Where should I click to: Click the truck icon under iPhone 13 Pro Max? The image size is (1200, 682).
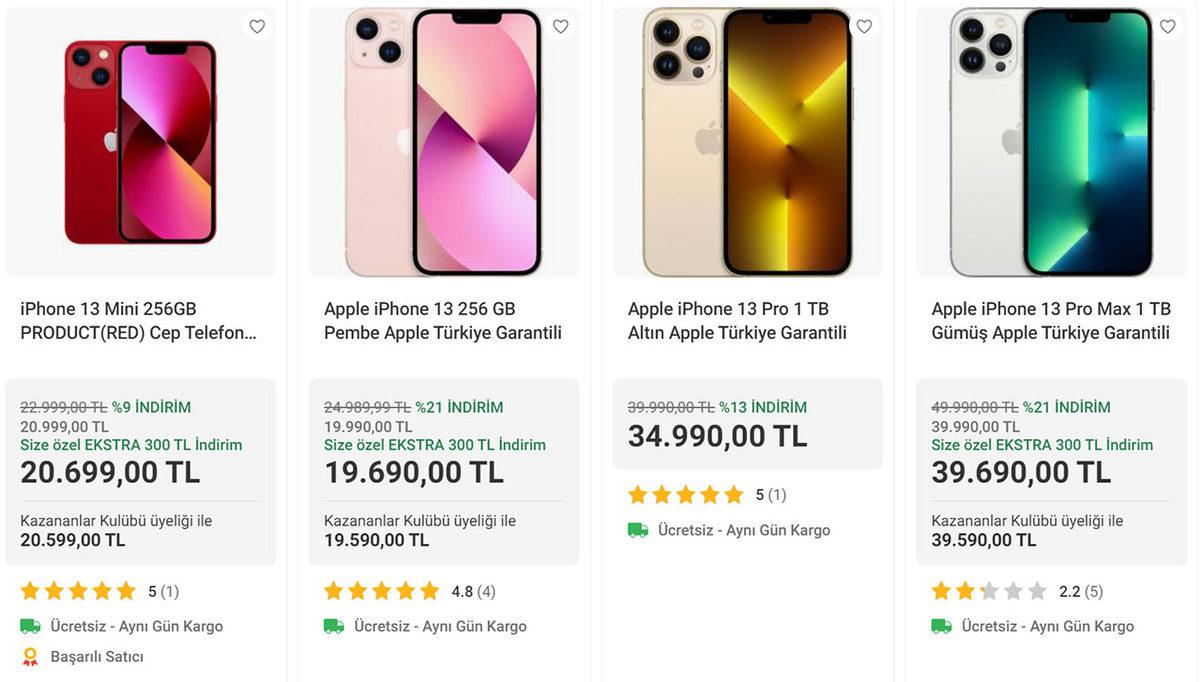coord(941,626)
